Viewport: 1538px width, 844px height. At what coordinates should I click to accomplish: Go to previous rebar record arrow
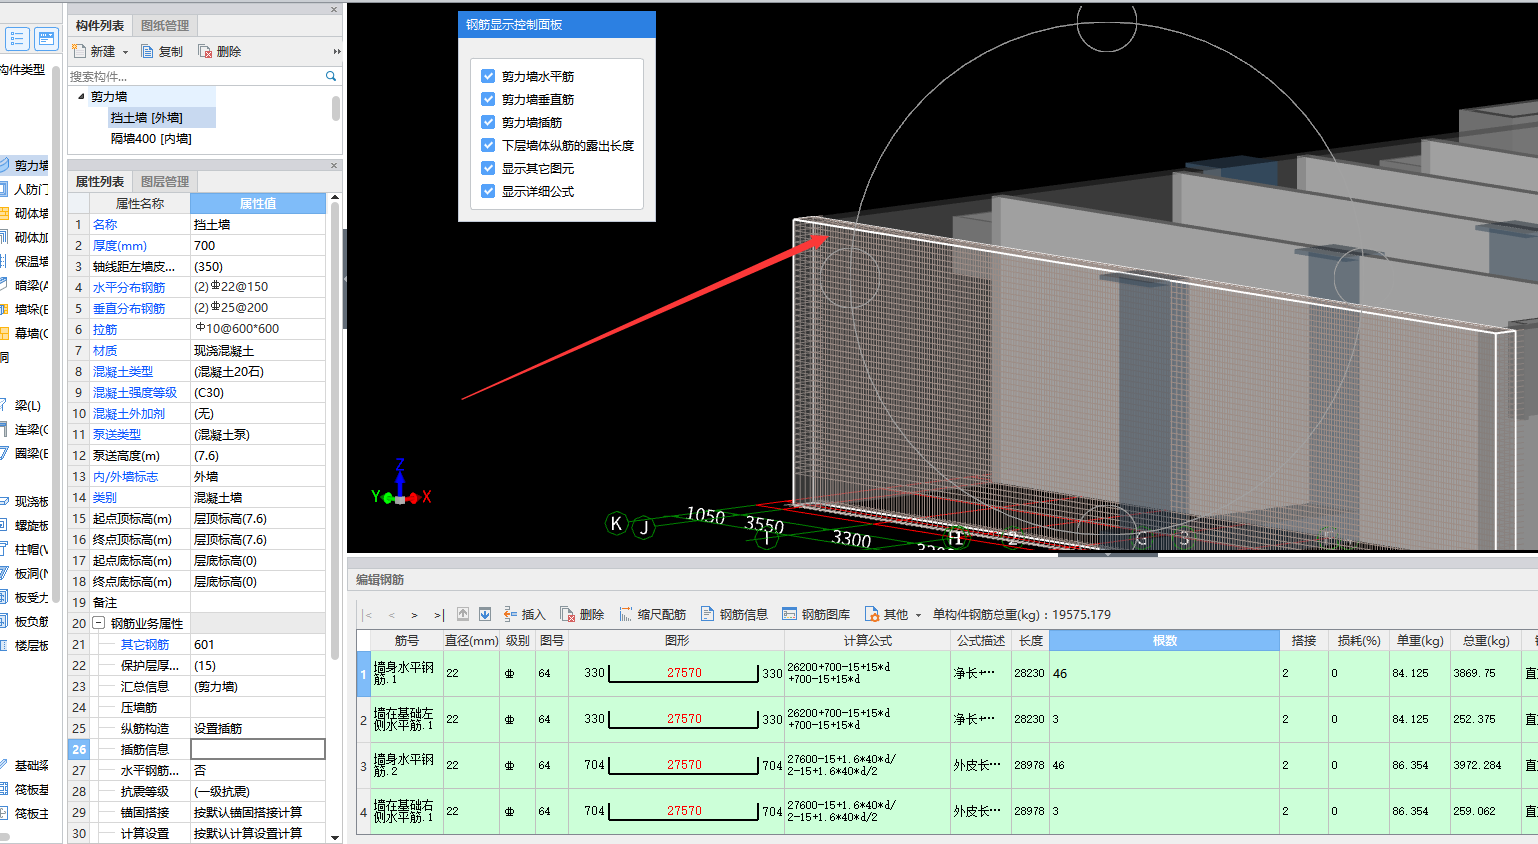(391, 615)
